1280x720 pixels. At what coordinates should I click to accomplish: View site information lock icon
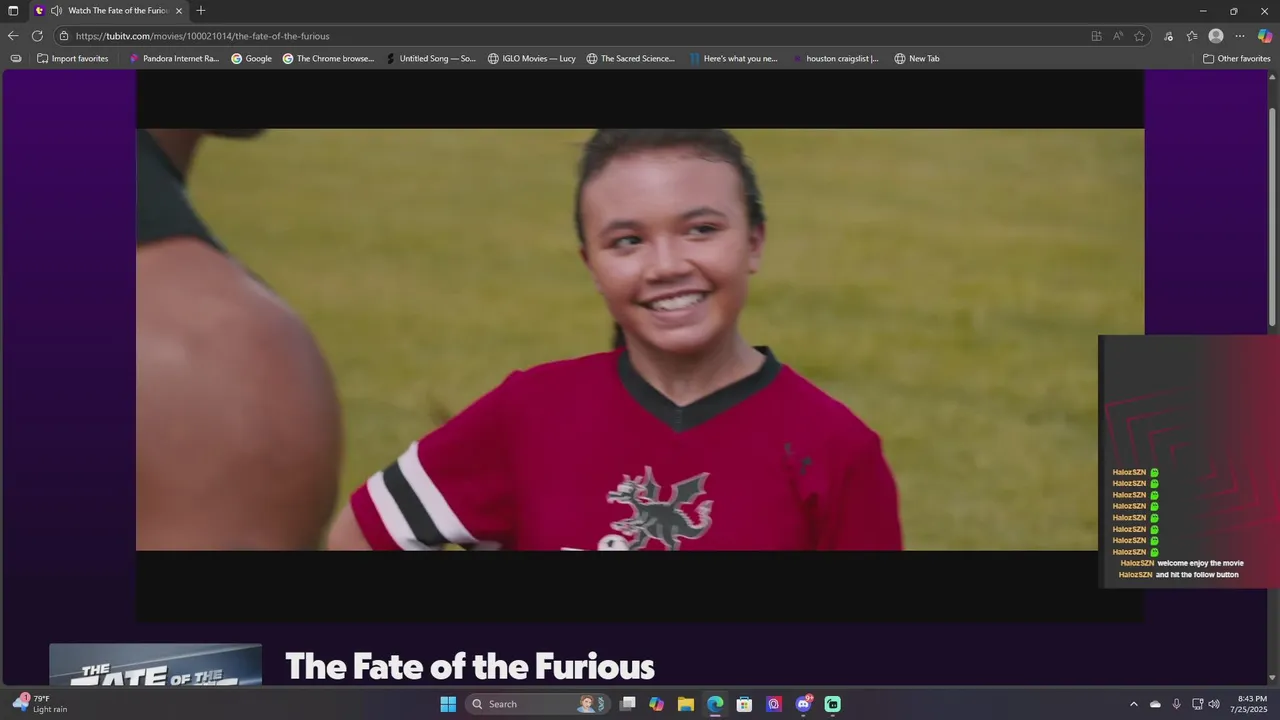click(64, 36)
